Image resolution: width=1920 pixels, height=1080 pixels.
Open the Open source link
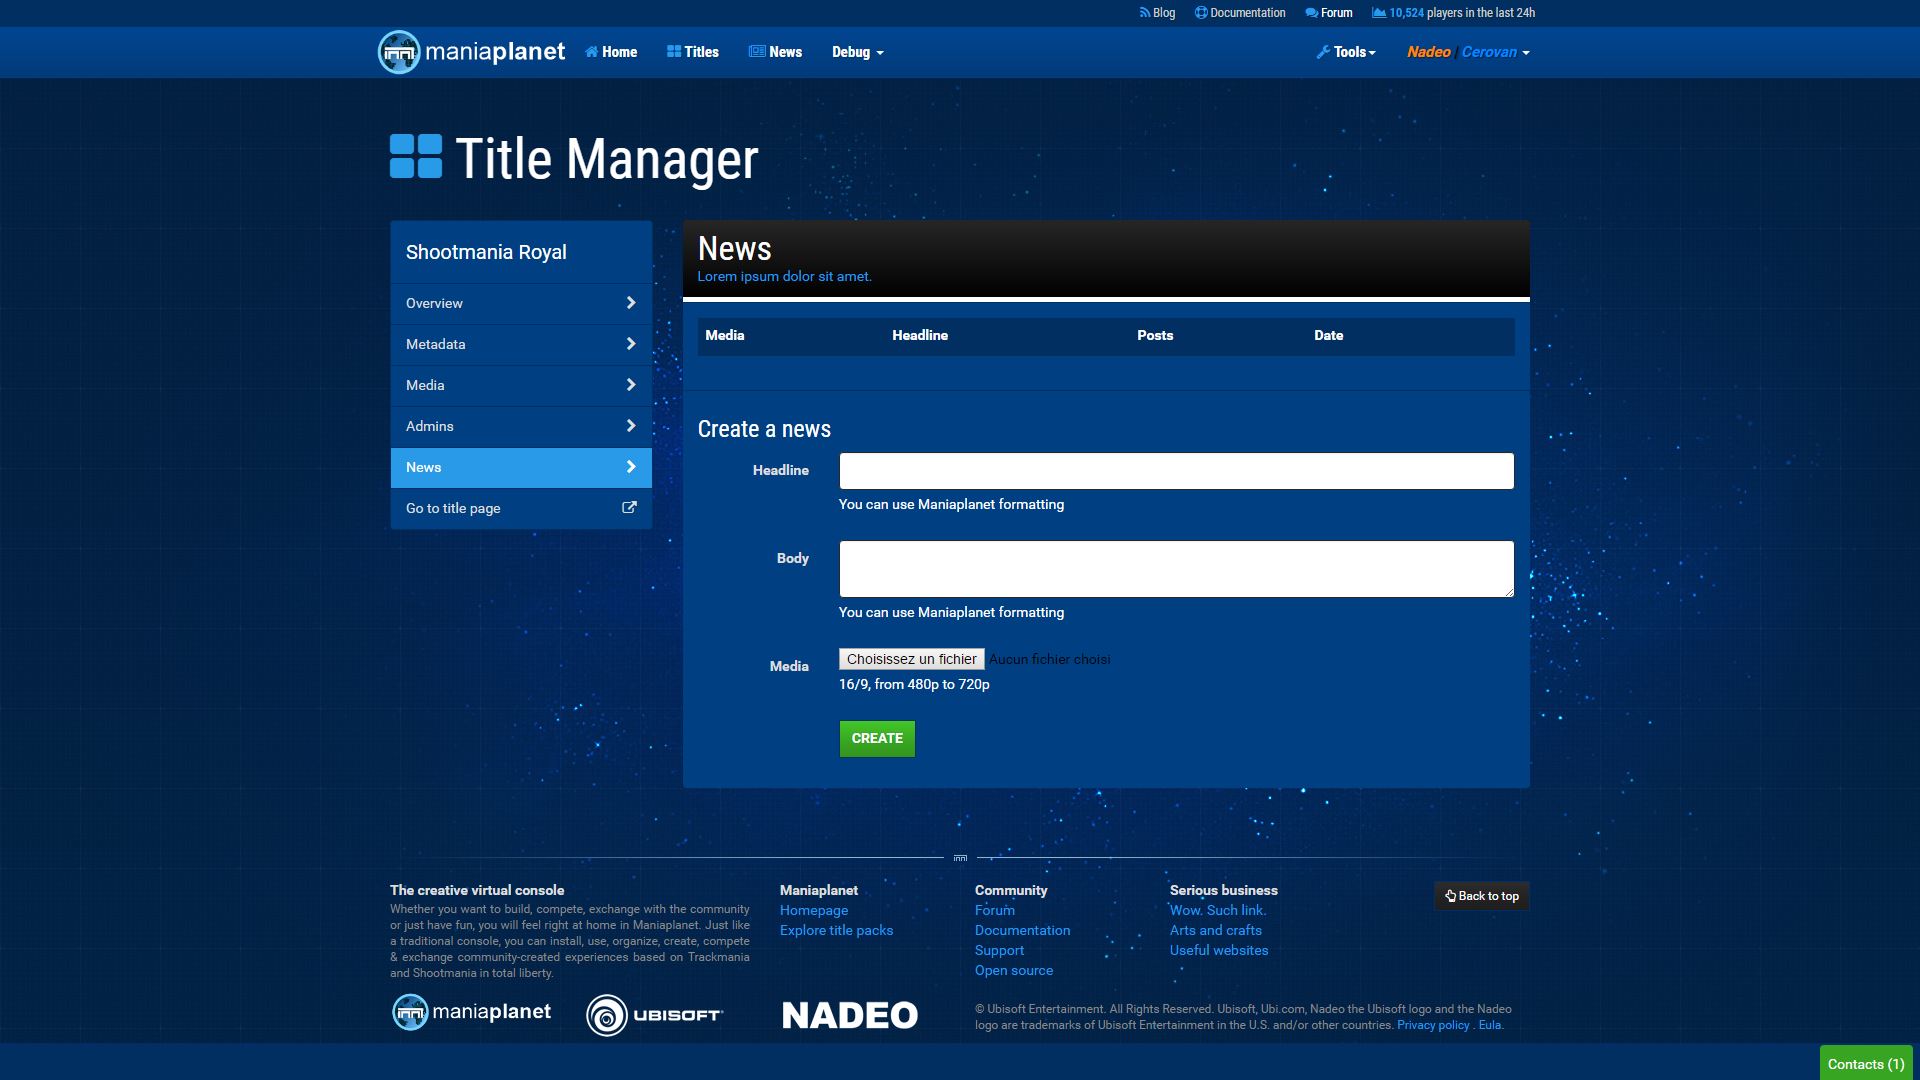click(x=1014, y=970)
